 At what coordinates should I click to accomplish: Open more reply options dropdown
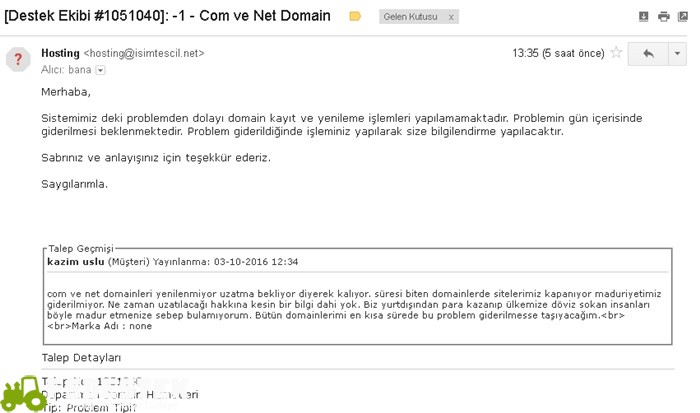pos(677,54)
